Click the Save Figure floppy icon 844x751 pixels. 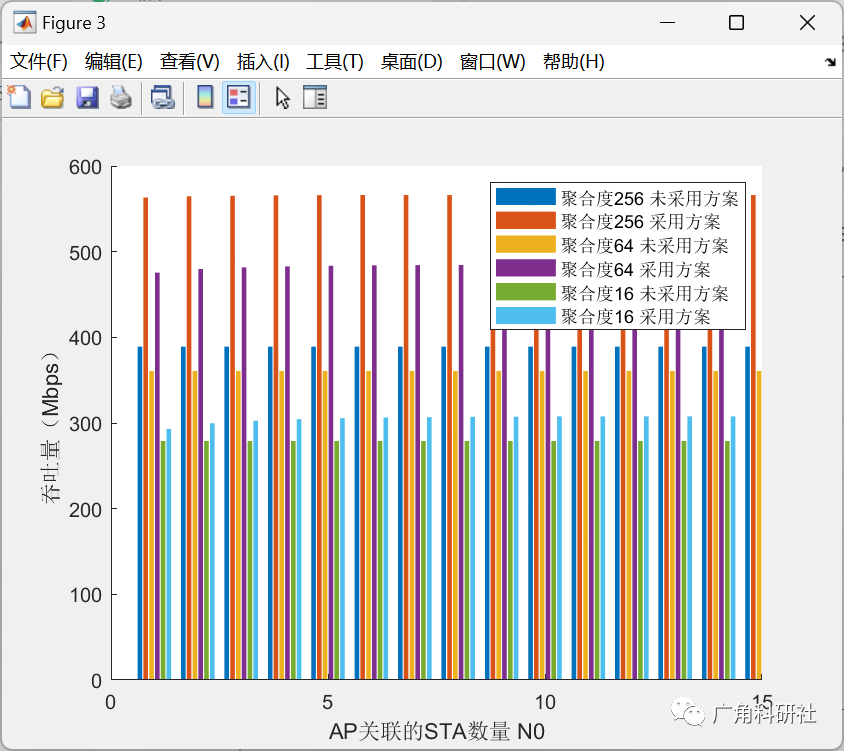click(x=87, y=98)
